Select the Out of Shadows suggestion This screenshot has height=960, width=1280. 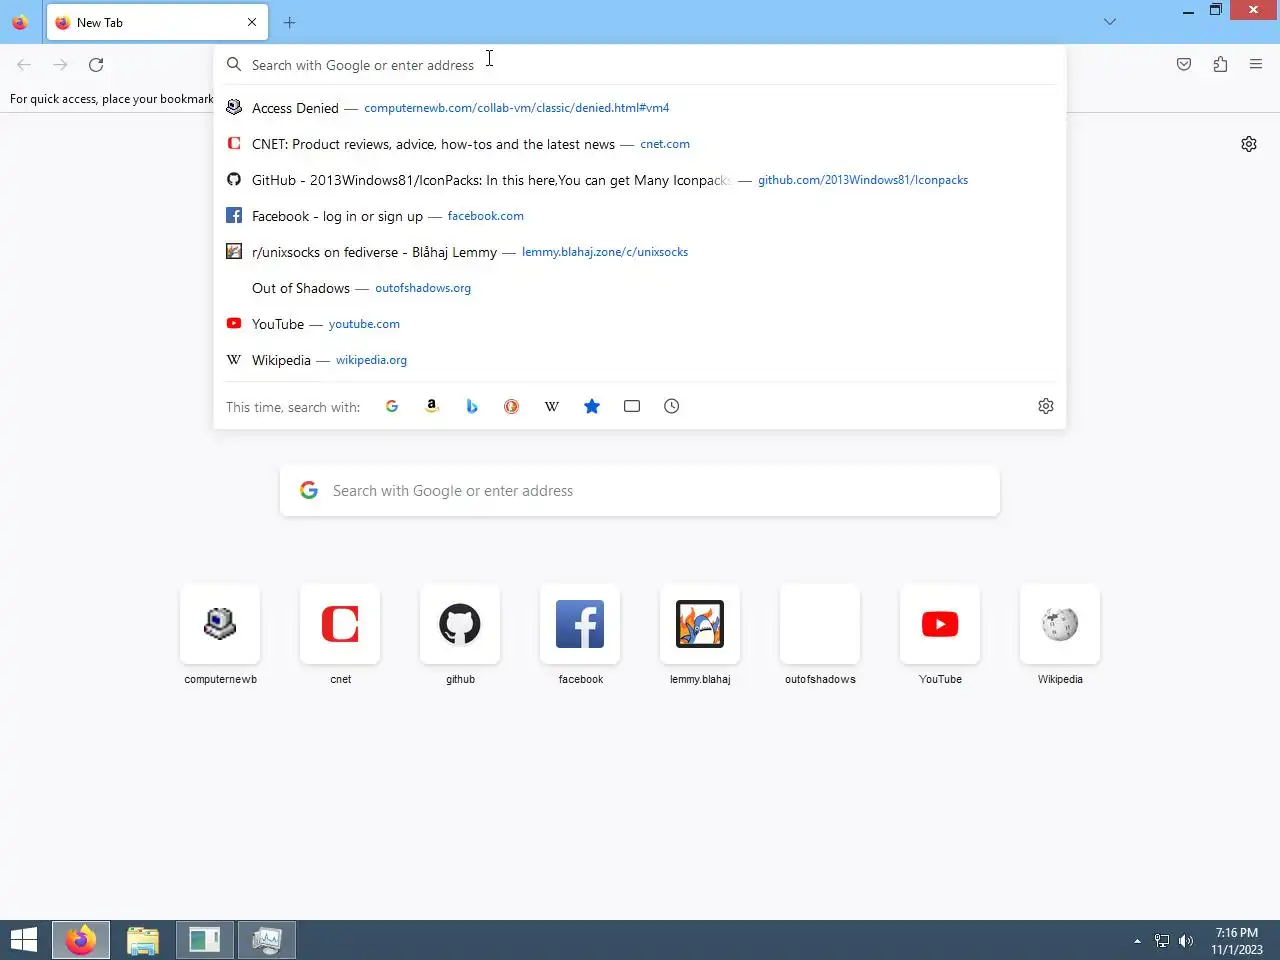coord(640,288)
